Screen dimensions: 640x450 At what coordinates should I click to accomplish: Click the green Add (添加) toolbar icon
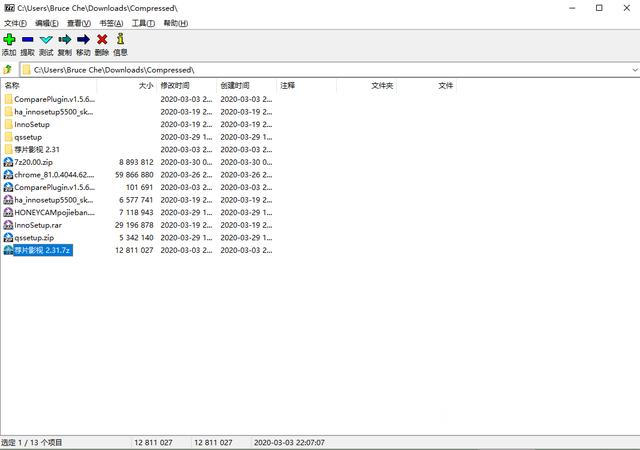pos(9,40)
